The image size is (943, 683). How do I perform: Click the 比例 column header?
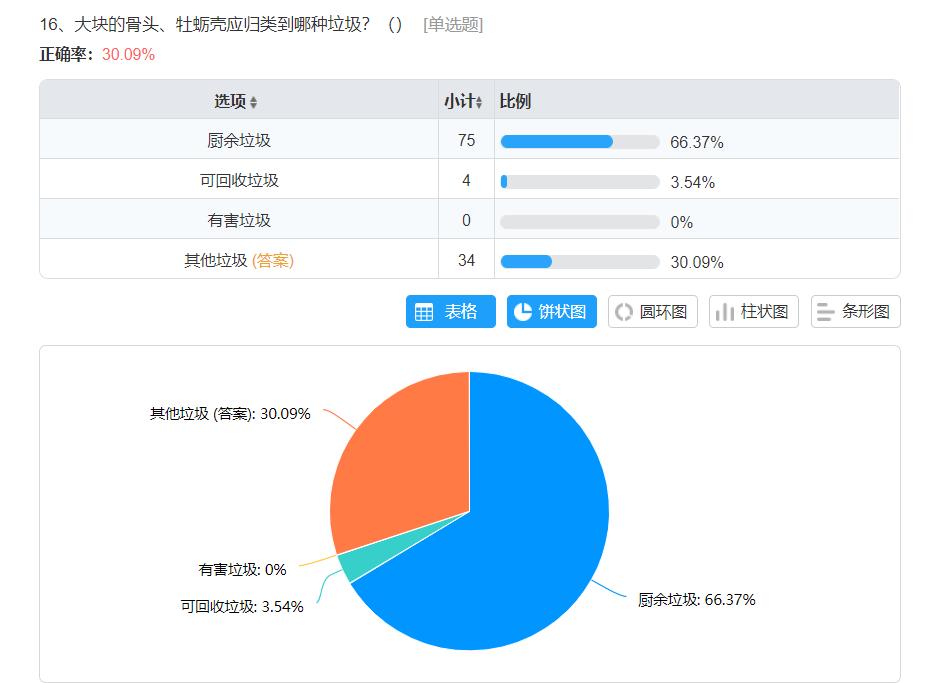pos(515,102)
